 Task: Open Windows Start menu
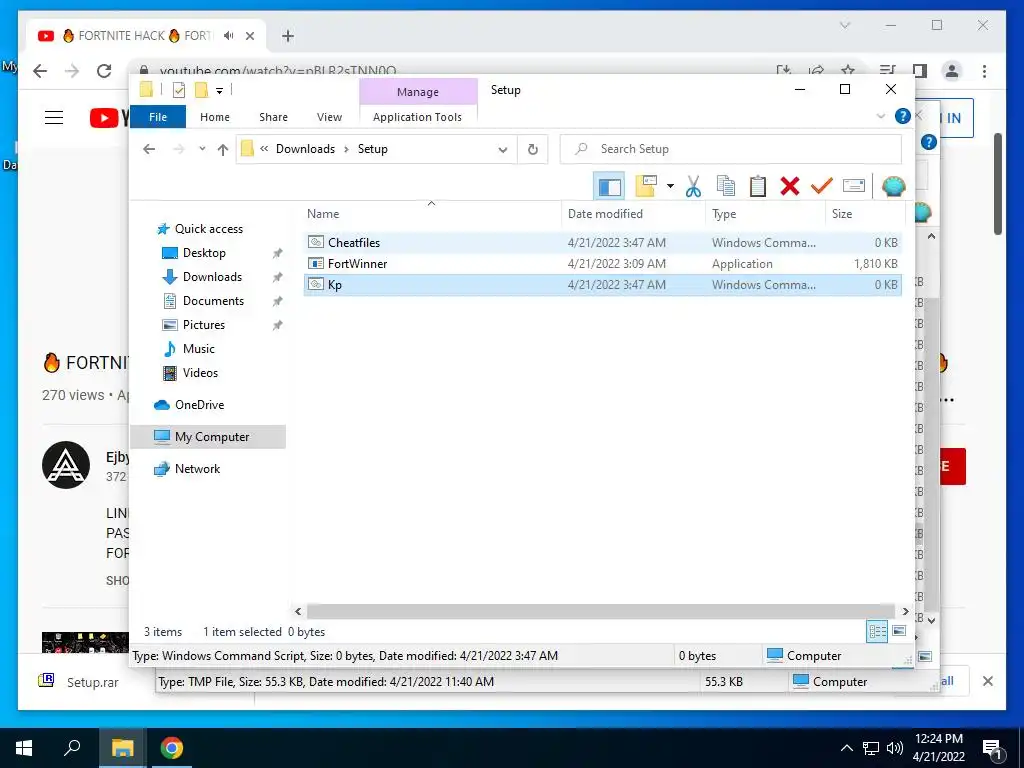24,748
